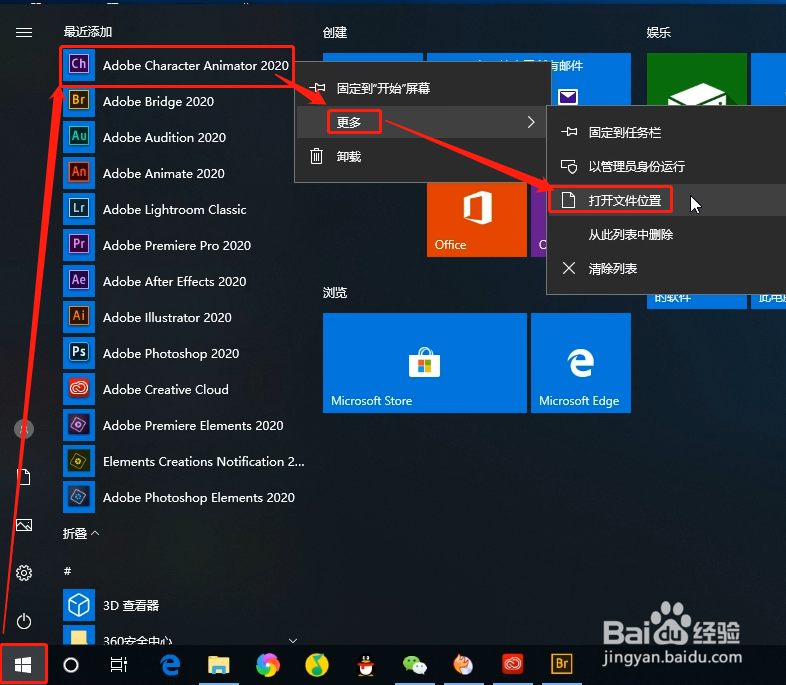Open the colorful pinwheel browser on taskbar

click(268, 665)
